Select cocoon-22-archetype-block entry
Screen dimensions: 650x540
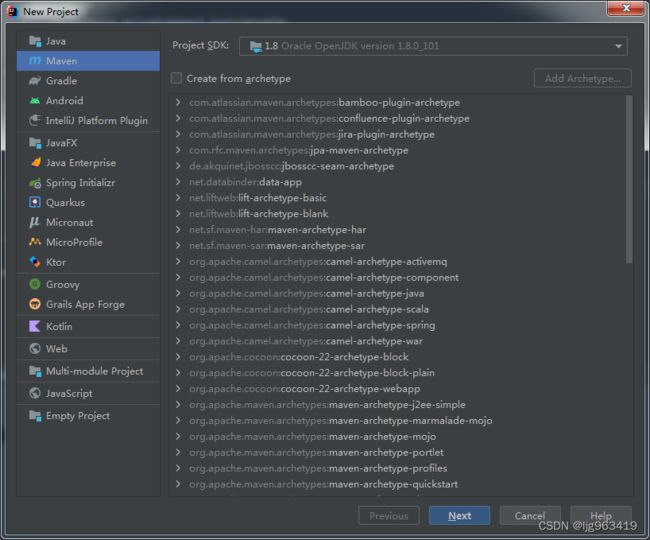pos(298,356)
